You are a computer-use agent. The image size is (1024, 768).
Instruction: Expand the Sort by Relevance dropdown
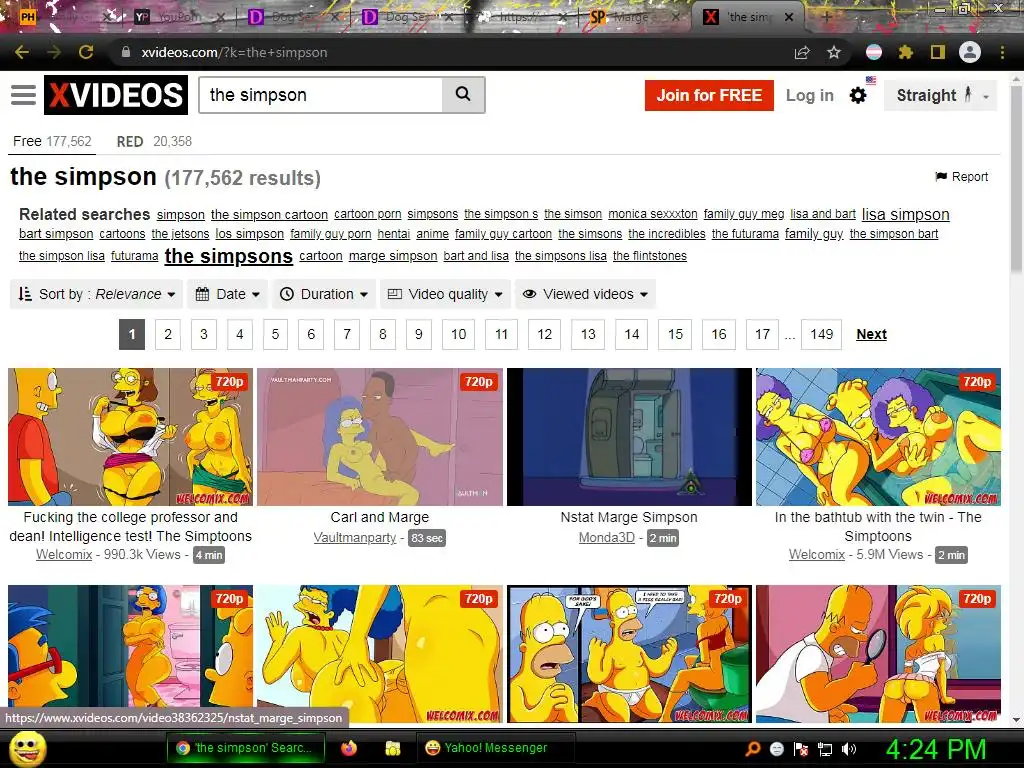coord(97,294)
